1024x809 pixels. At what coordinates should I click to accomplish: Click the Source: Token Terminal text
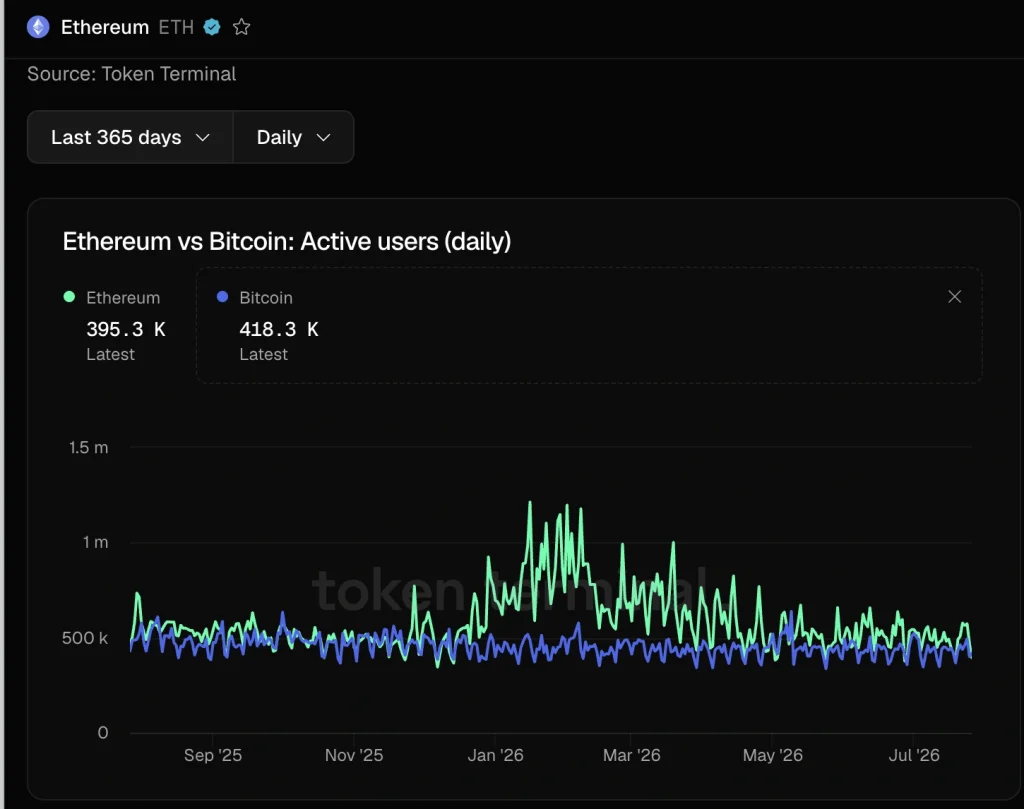131,74
